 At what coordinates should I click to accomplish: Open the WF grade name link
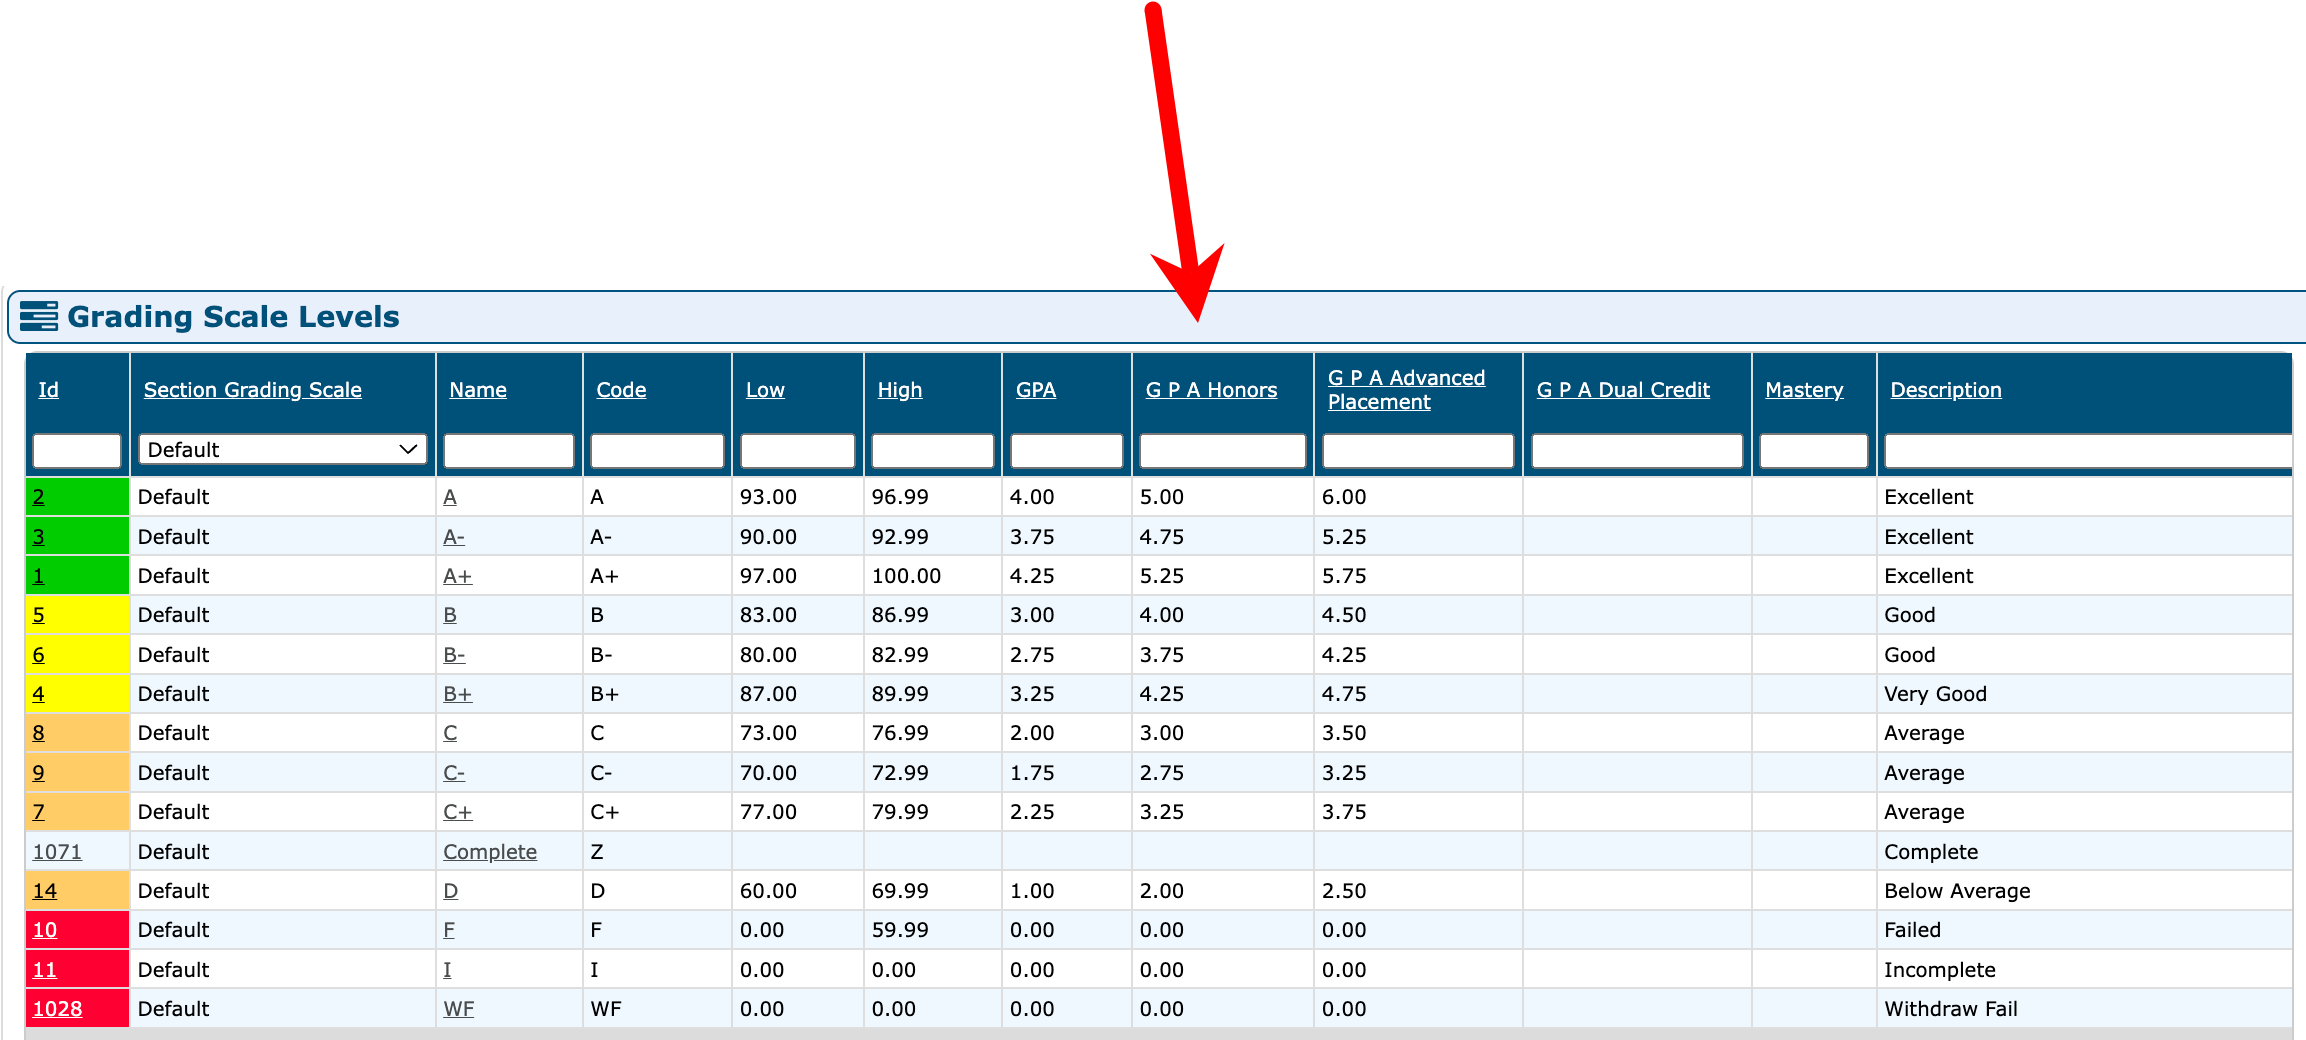tap(458, 1009)
